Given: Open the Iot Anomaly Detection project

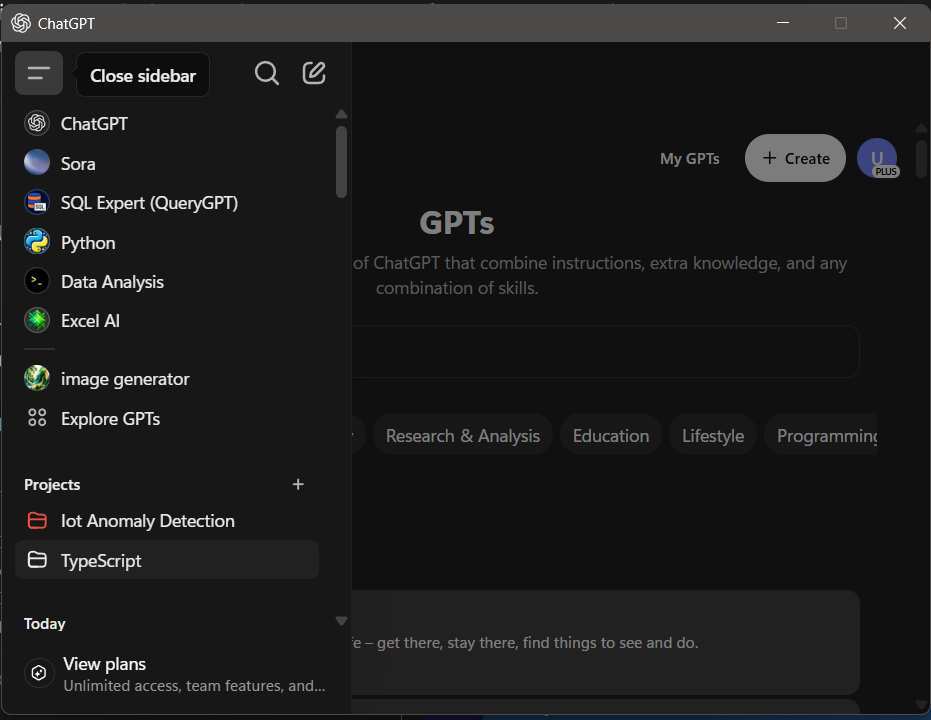Looking at the screenshot, I should pyautogui.click(x=166, y=521).
